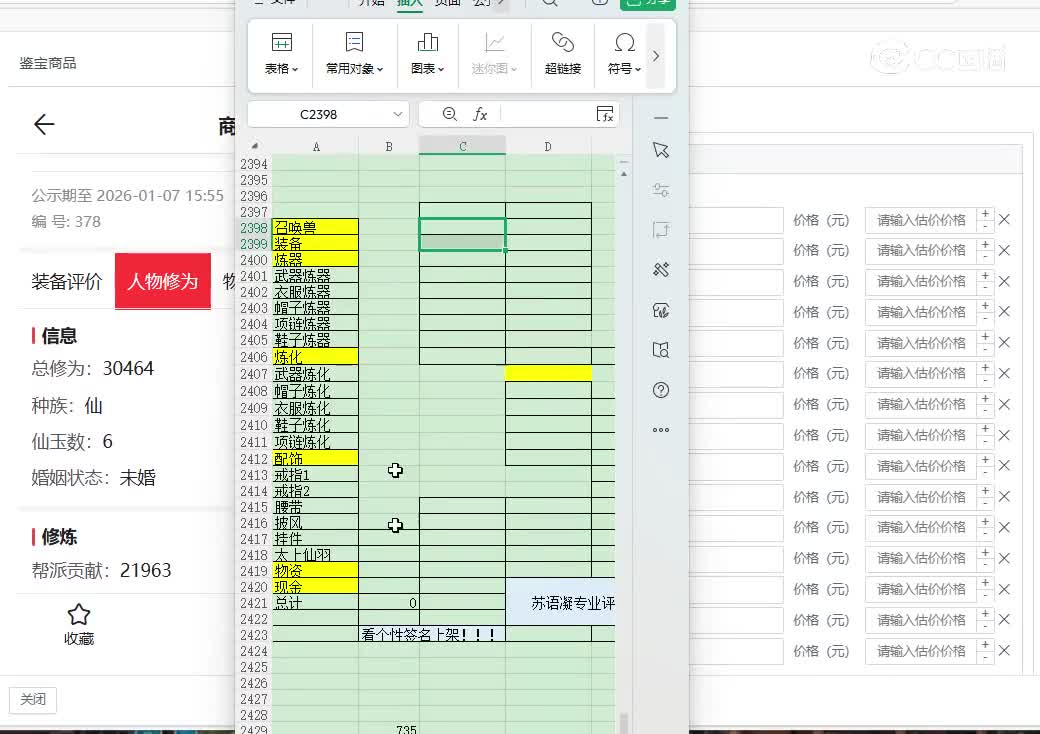
Task: Open the design tools pencil-ruler sidebar icon
Action: pos(660,270)
